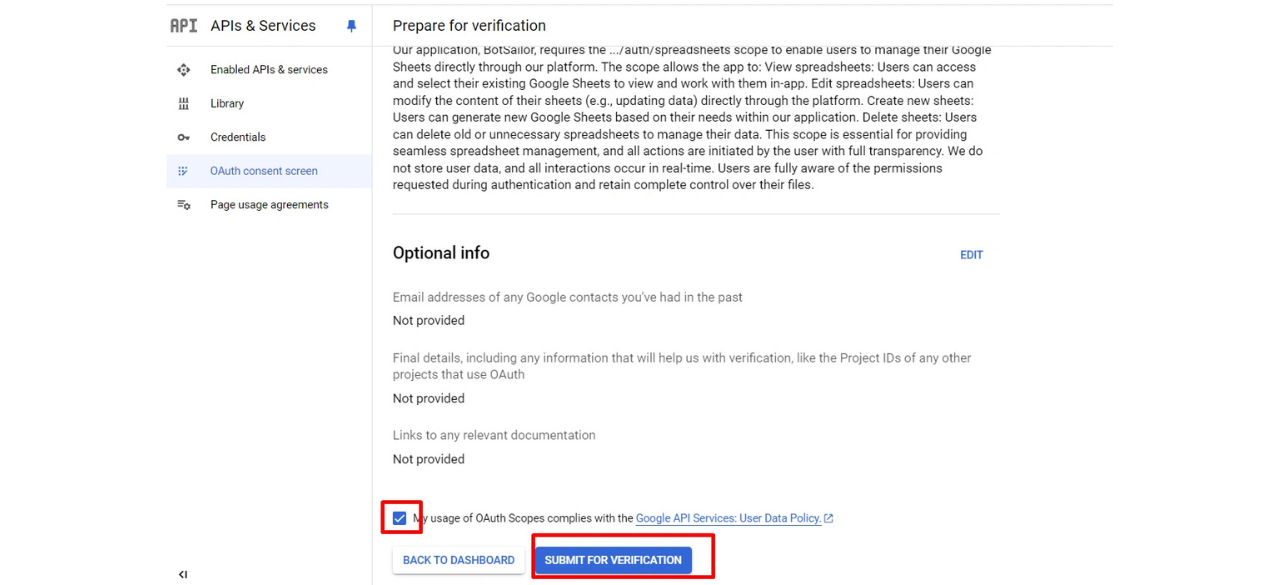This screenshot has width=1280, height=585.
Task: Click the Page usage agreements icon
Action: click(183, 205)
